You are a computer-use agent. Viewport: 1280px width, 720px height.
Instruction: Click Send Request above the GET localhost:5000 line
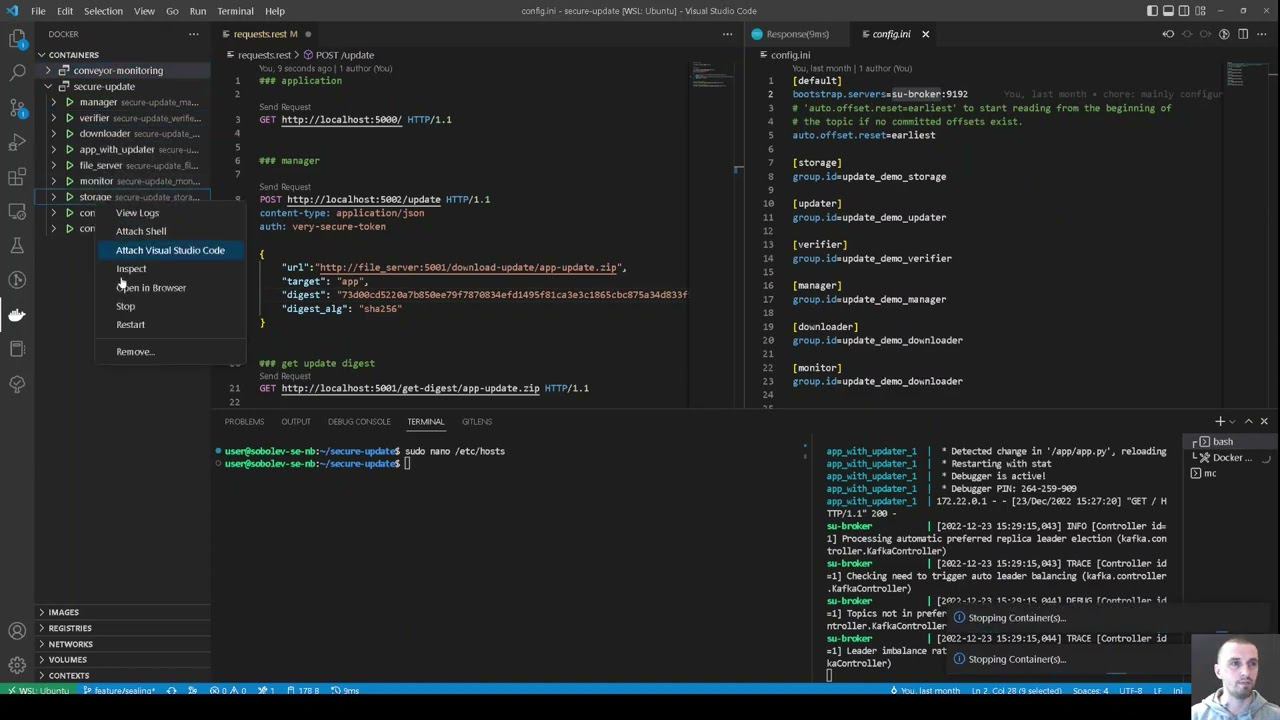(285, 107)
